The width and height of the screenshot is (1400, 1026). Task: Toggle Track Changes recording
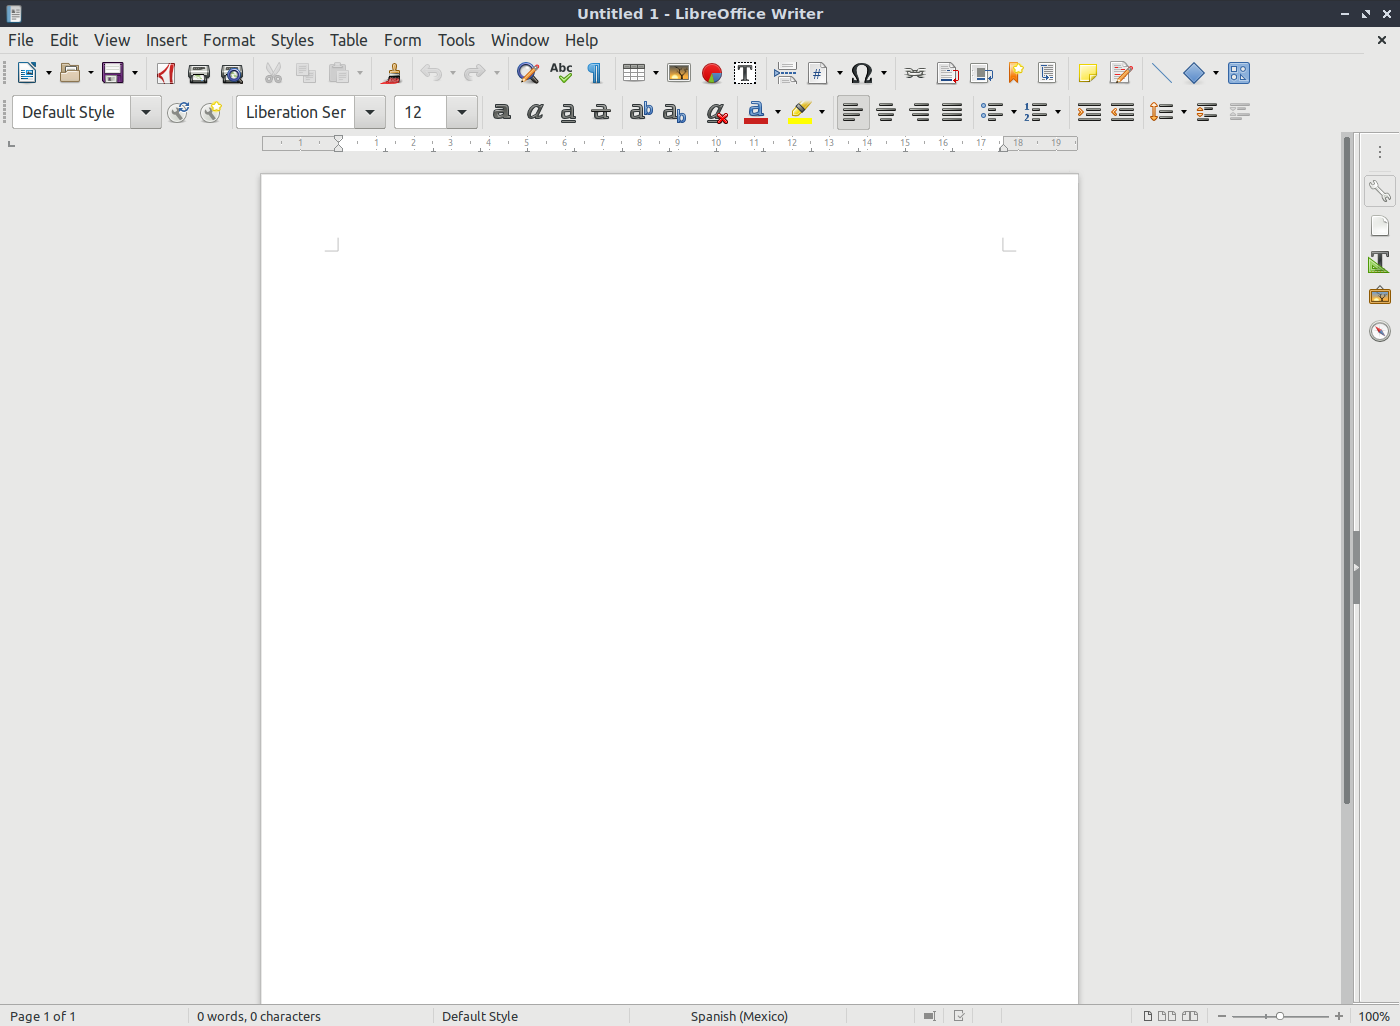coord(1121,73)
